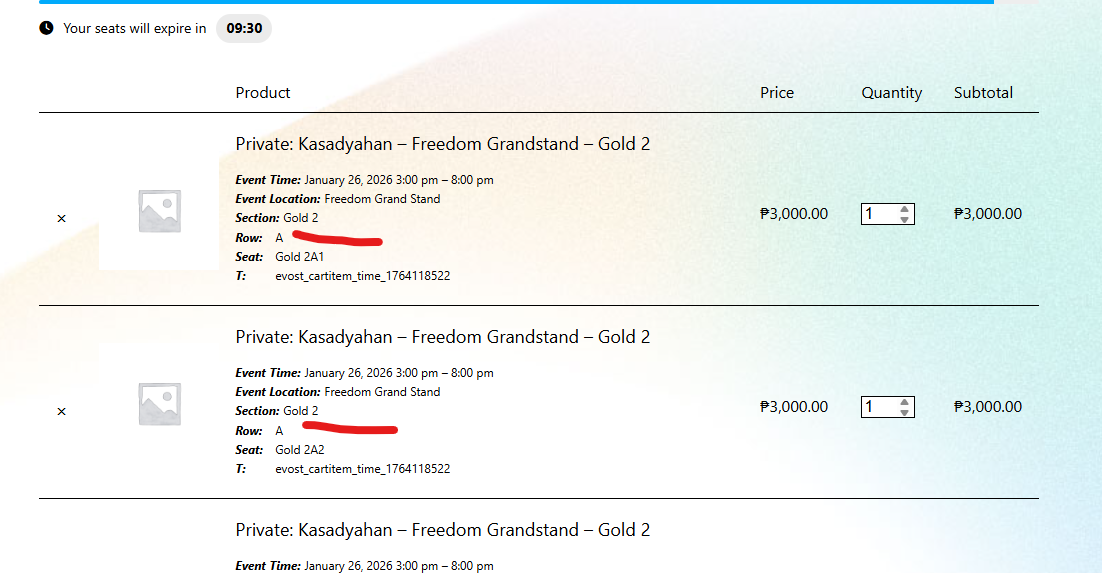Remove the Gold 2A1 seat from cart
The height and width of the screenshot is (573, 1102).
point(61,218)
